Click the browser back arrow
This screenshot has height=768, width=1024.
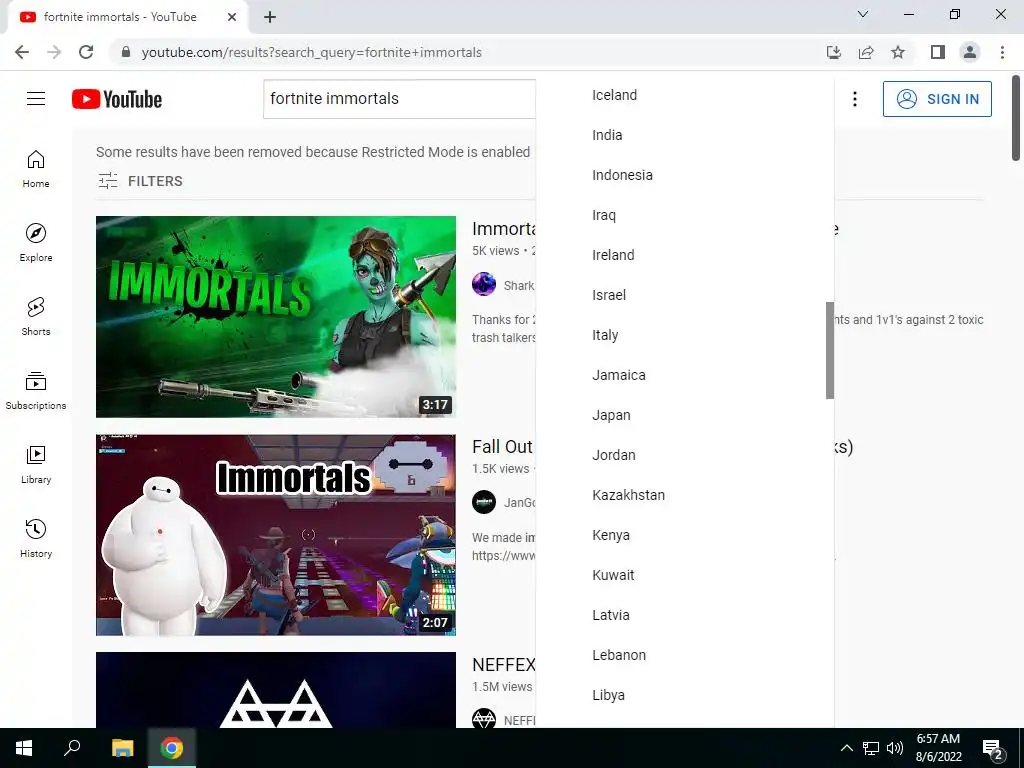click(x=22, y=52)
